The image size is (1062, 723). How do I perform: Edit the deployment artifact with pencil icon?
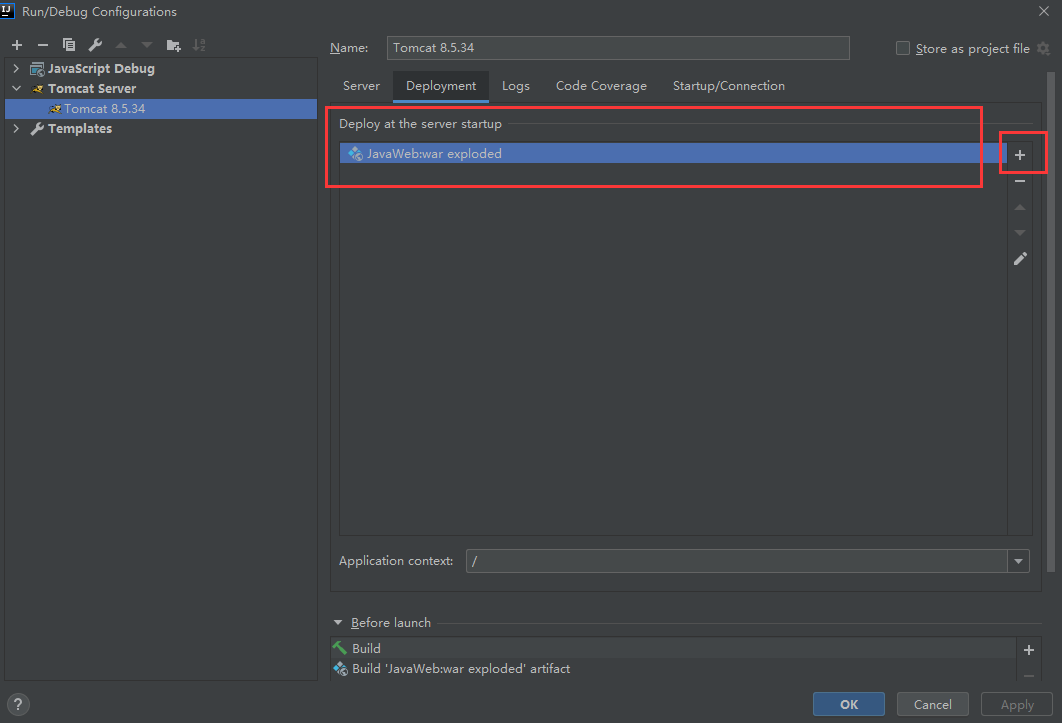point(1020,258)
